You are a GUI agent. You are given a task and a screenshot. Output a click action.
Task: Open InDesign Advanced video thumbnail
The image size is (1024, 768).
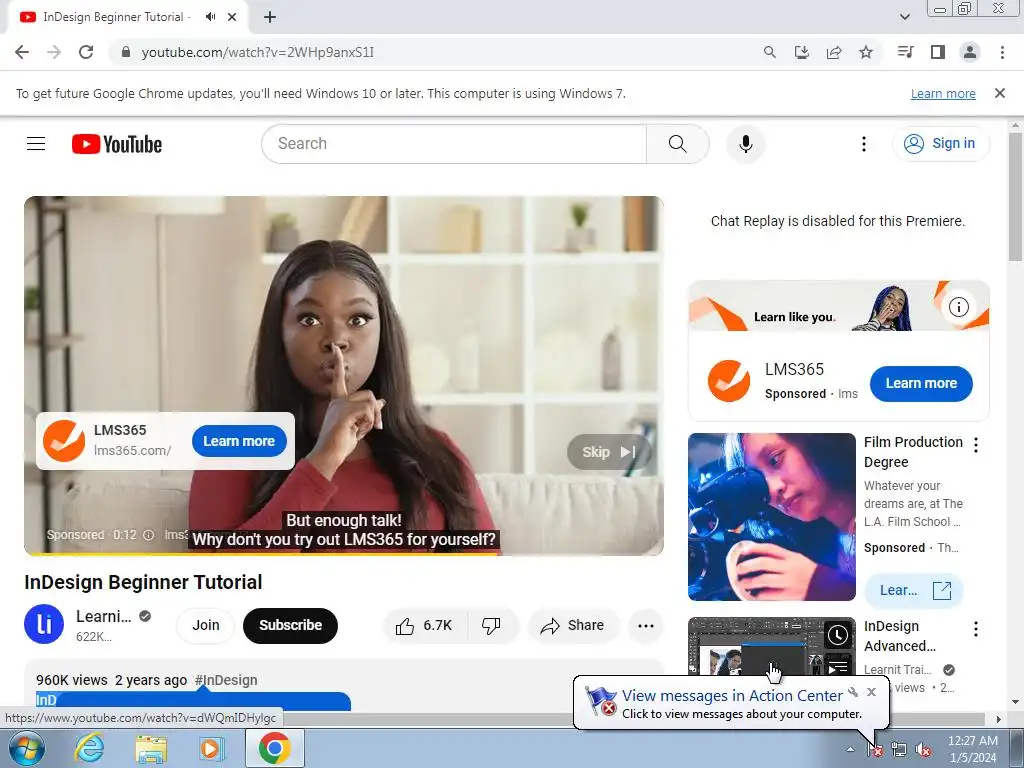coord(771,647)
